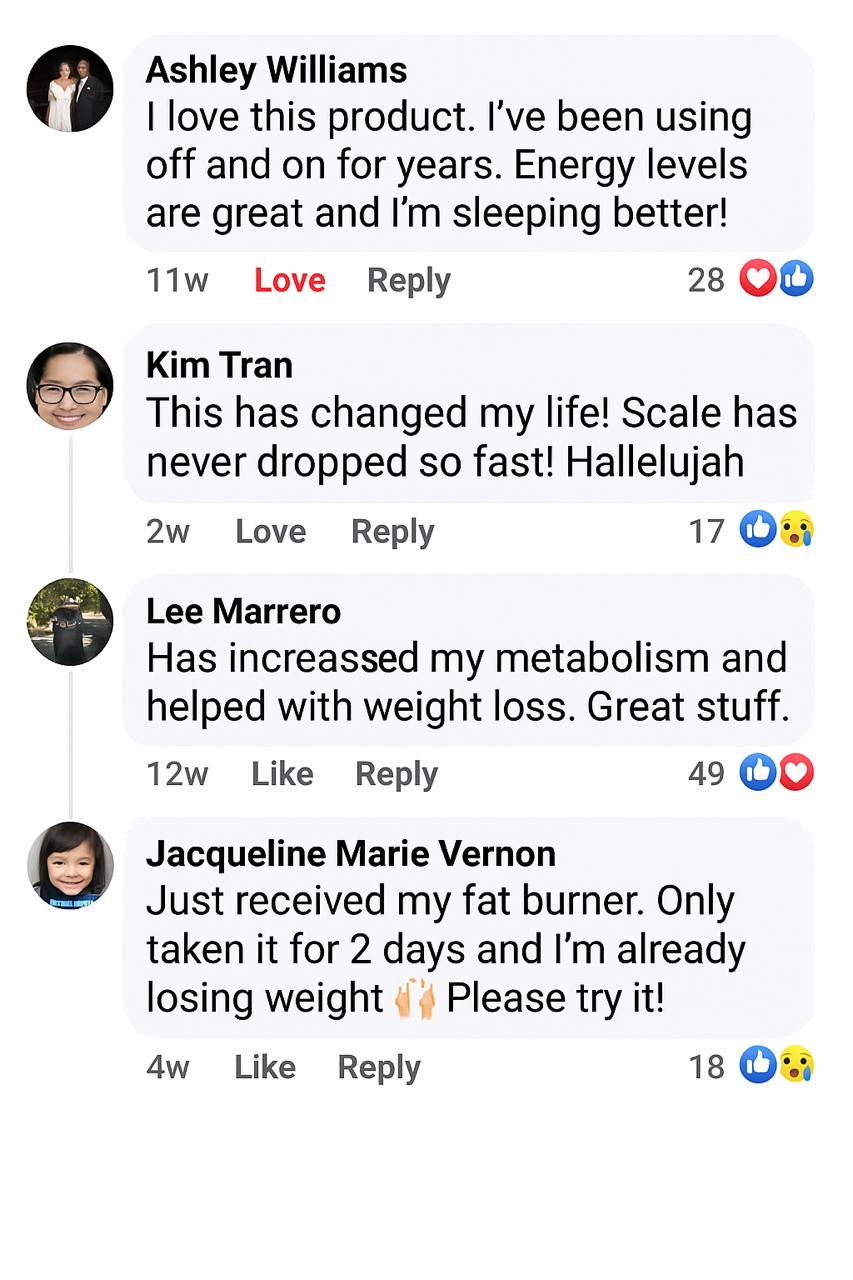Toggle the red Love reaction on Ashley's comment
This screenshot has width=853, height=1280.
(x=289, y=280)
